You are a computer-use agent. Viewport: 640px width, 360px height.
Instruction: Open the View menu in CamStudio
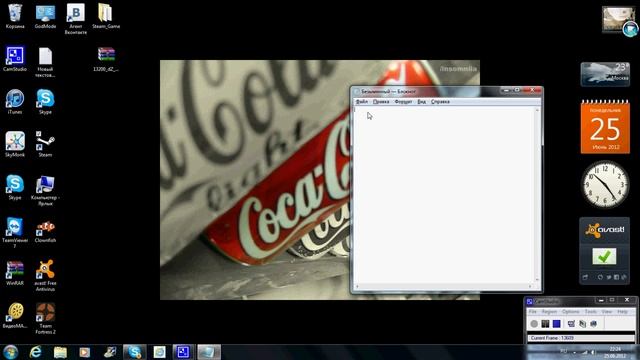607,312
